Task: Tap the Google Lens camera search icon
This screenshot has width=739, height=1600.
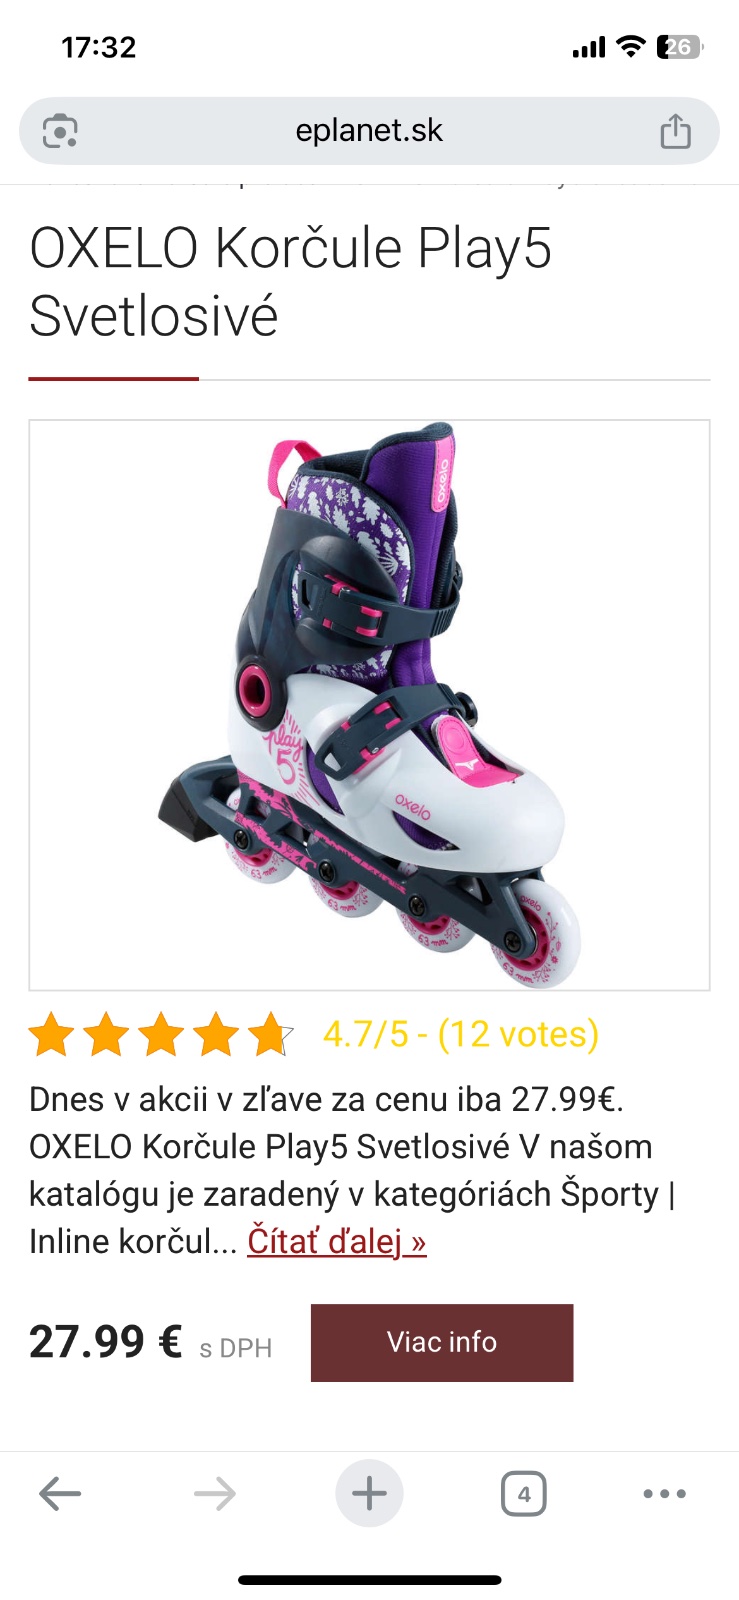Action: (x=60, y=131)
